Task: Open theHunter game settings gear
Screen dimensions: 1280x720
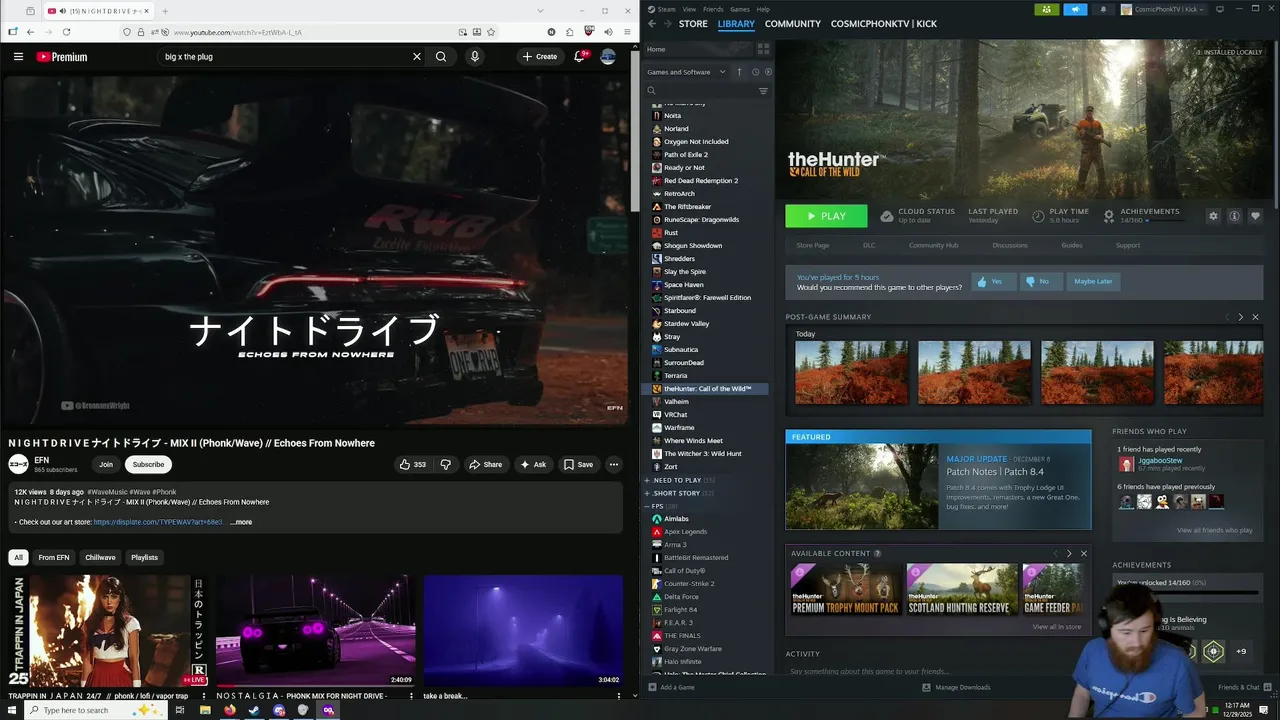Action: coord(1213,216)
